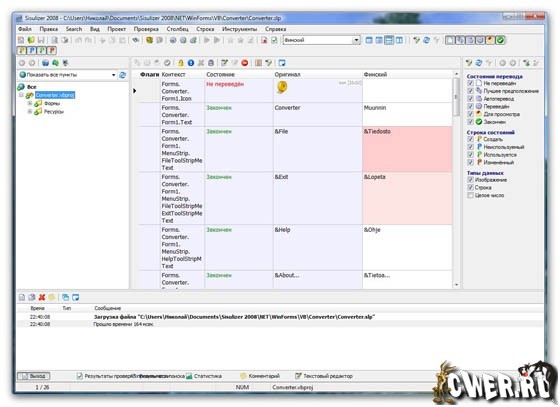The width and height of the screenshot is (560, 407).
Task: Click the edit pencil icon above the grid
Action: pos(224,63)
